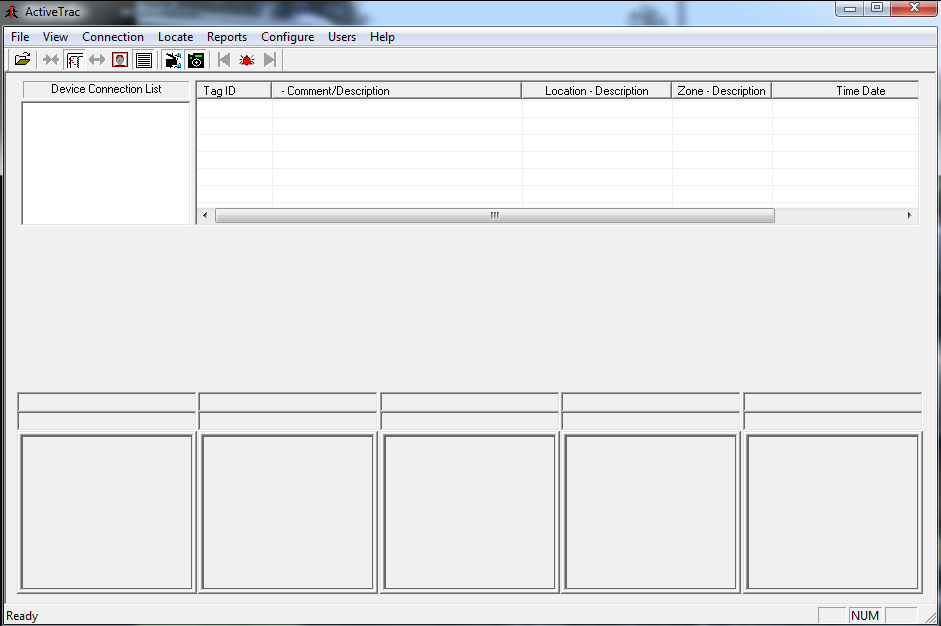Image resolution: width=941 pixels, height=626 pixels.
Task: Click the Location - Description column header
Action: click(x=596, y=91)
